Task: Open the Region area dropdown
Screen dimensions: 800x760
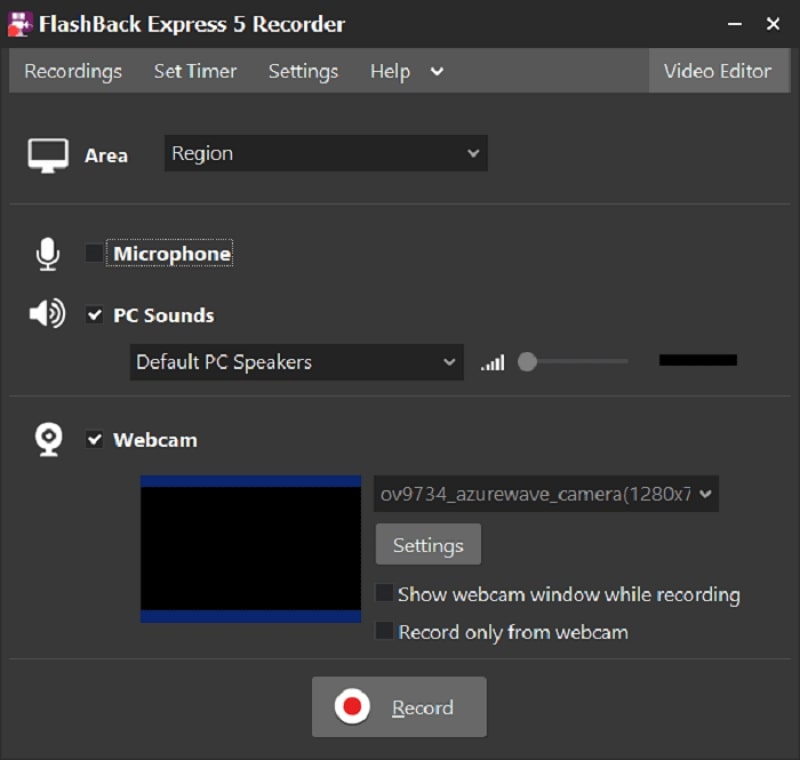Action: click(325, 153)
